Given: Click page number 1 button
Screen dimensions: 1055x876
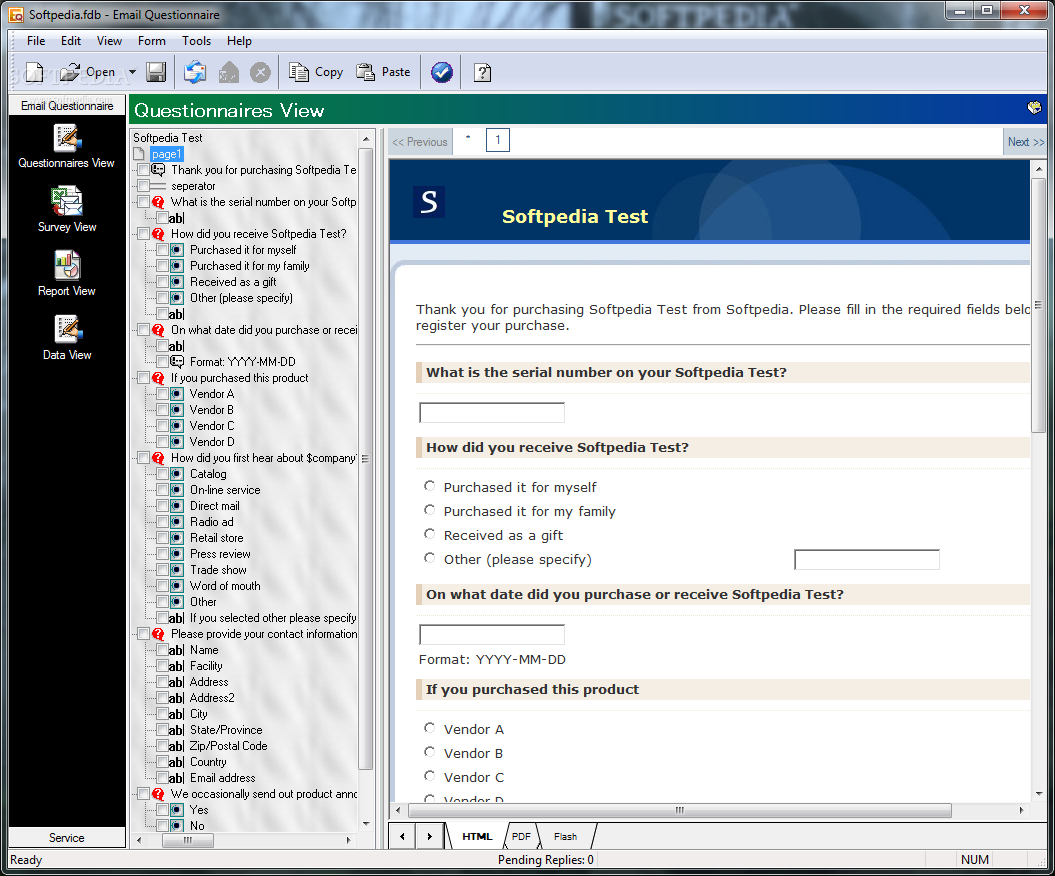Looking at the screenshot, I should tap(498, 140).
